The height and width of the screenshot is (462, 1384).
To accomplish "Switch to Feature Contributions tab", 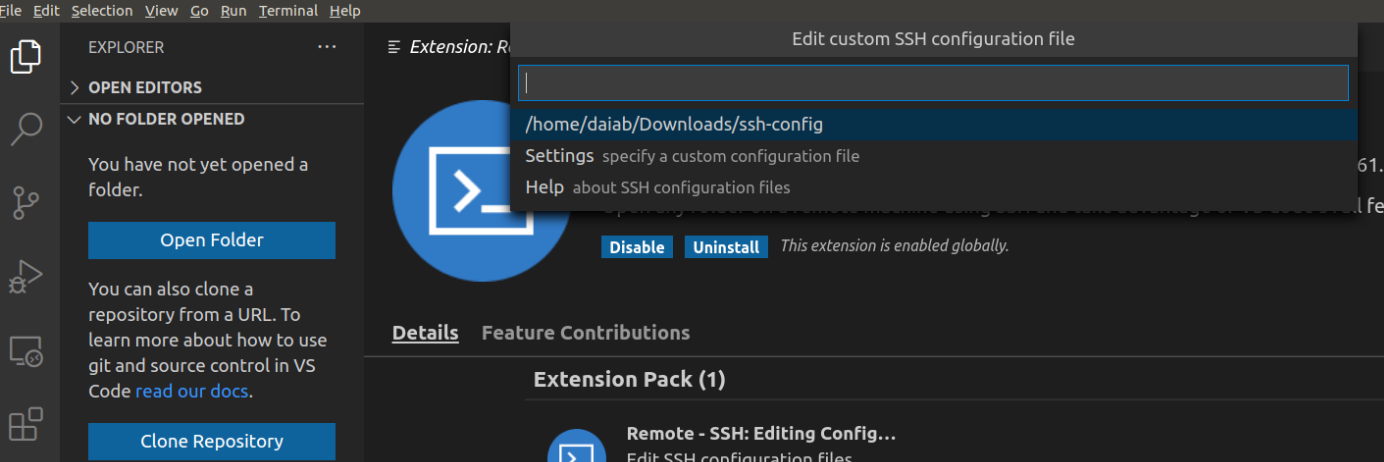I will click(x=586, y=333).
